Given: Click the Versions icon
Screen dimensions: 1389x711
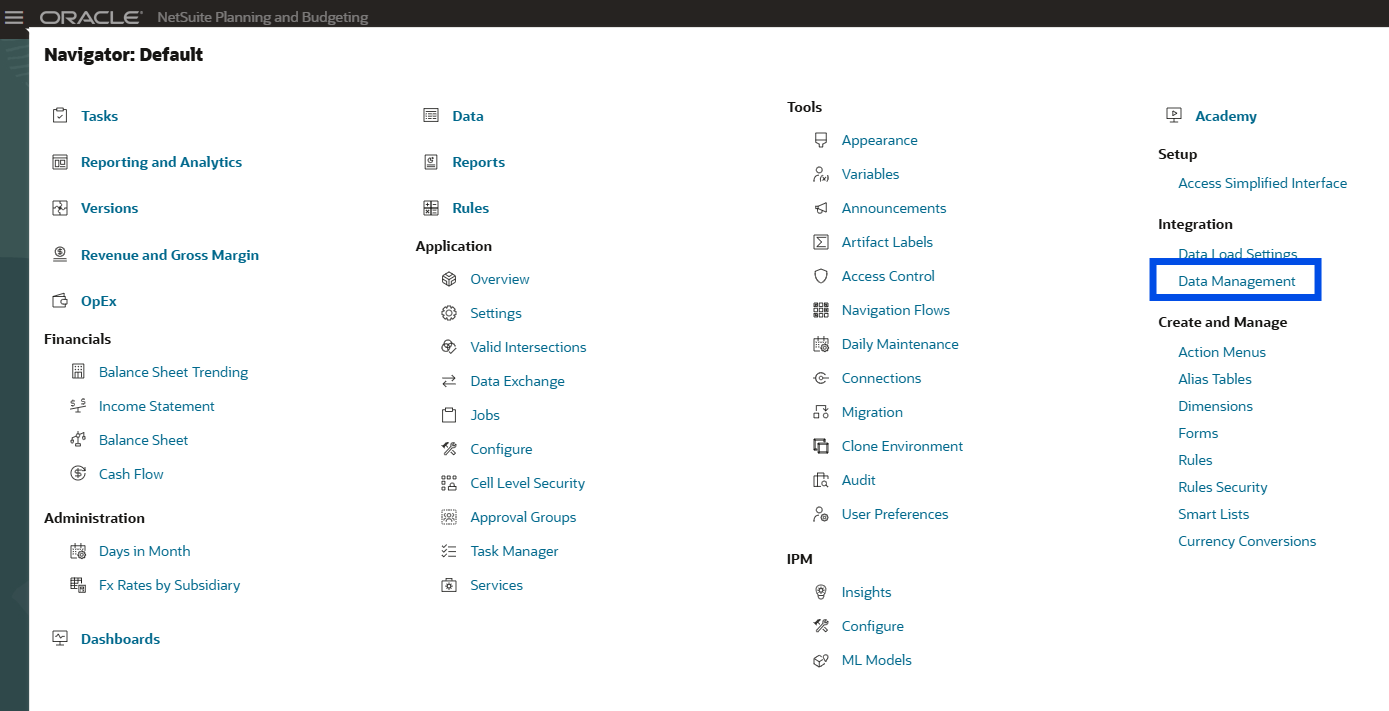Looking at the screenshot, I should [60, 208].
